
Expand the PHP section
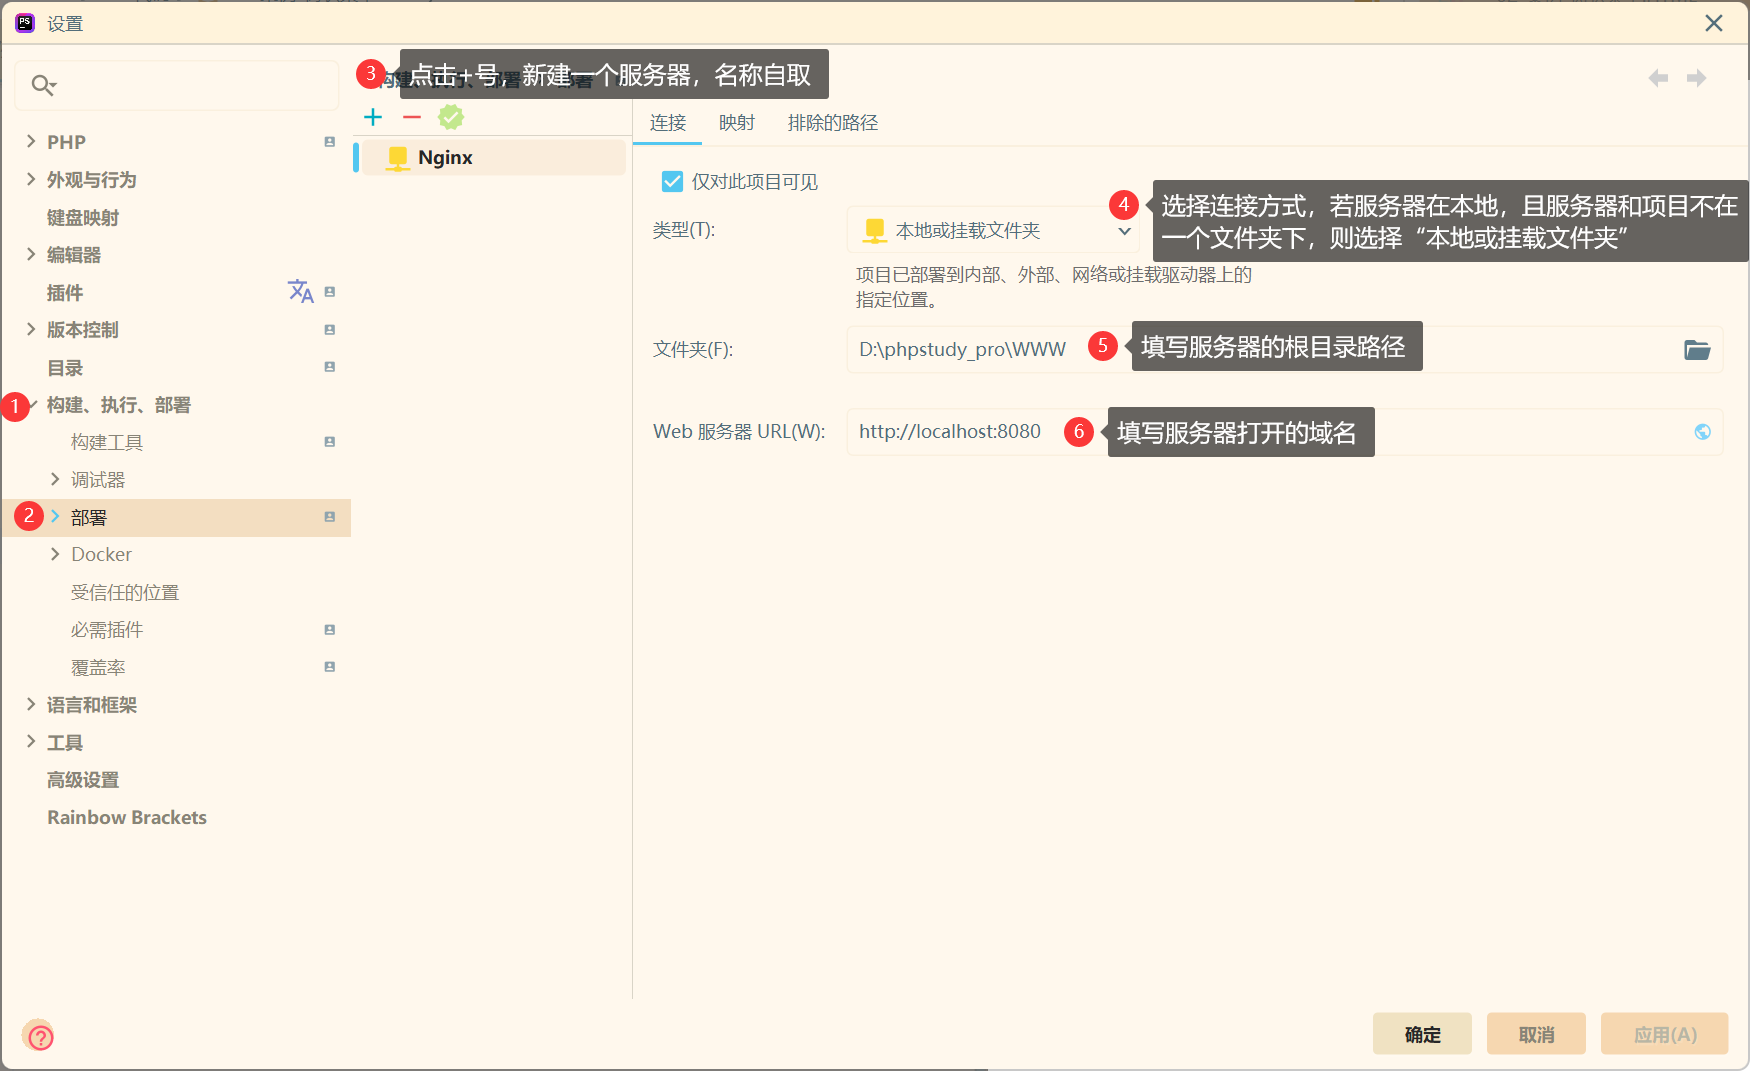[31, 141]
